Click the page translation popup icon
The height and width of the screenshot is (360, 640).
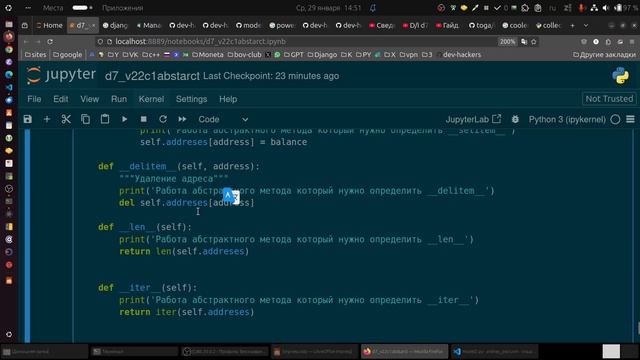tap(231, 197)
